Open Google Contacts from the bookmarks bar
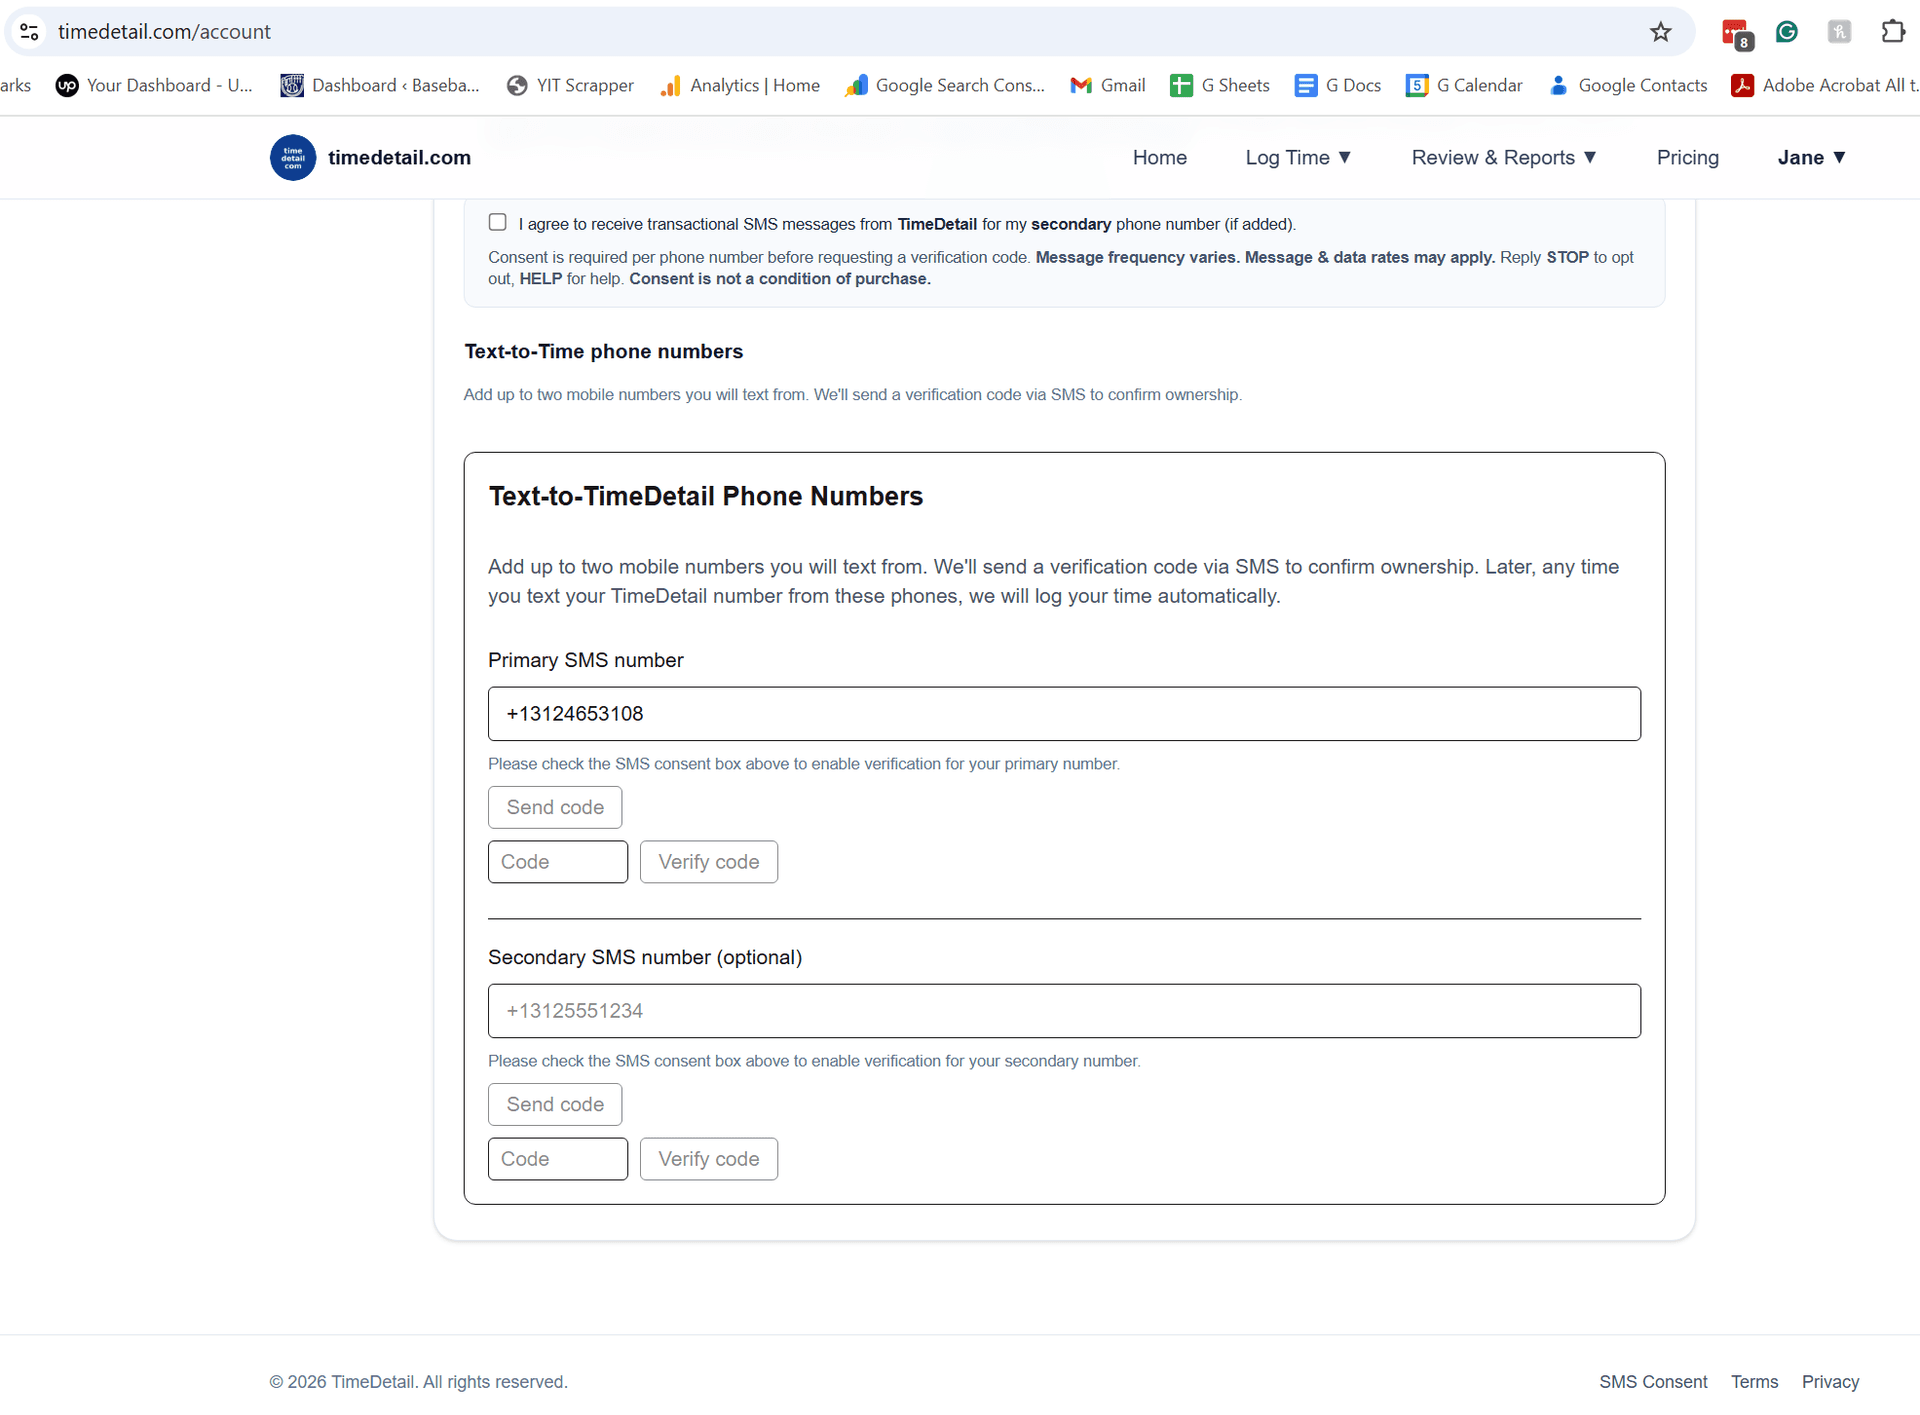Viewport: 1920px width, 1415px height. click(1627, 85)
